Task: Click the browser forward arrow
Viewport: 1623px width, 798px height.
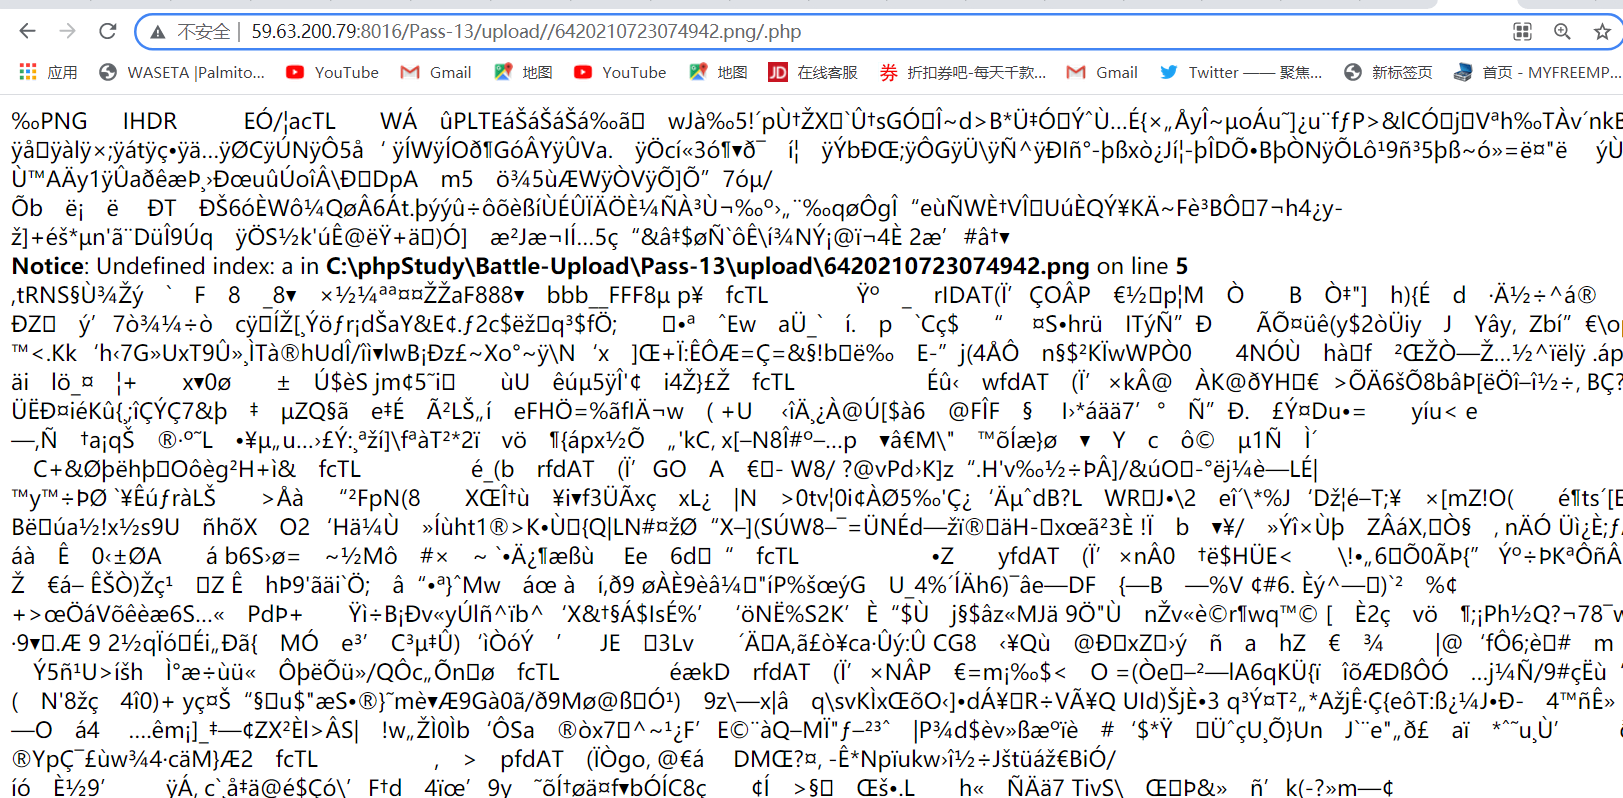Action: tap(68, 31)
